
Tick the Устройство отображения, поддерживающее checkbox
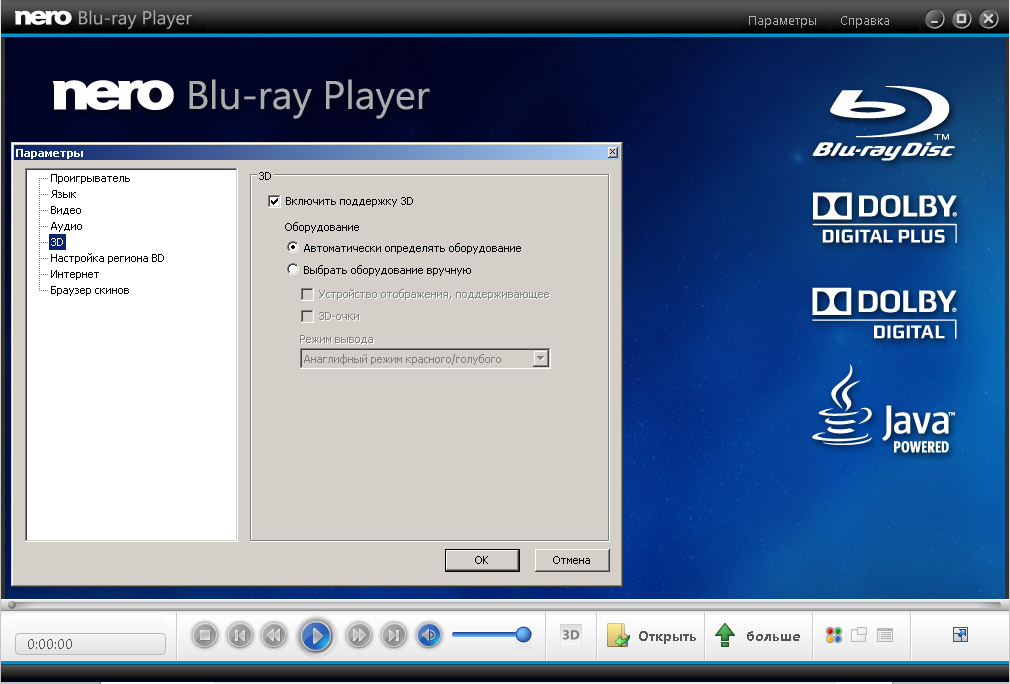(307, 294)
